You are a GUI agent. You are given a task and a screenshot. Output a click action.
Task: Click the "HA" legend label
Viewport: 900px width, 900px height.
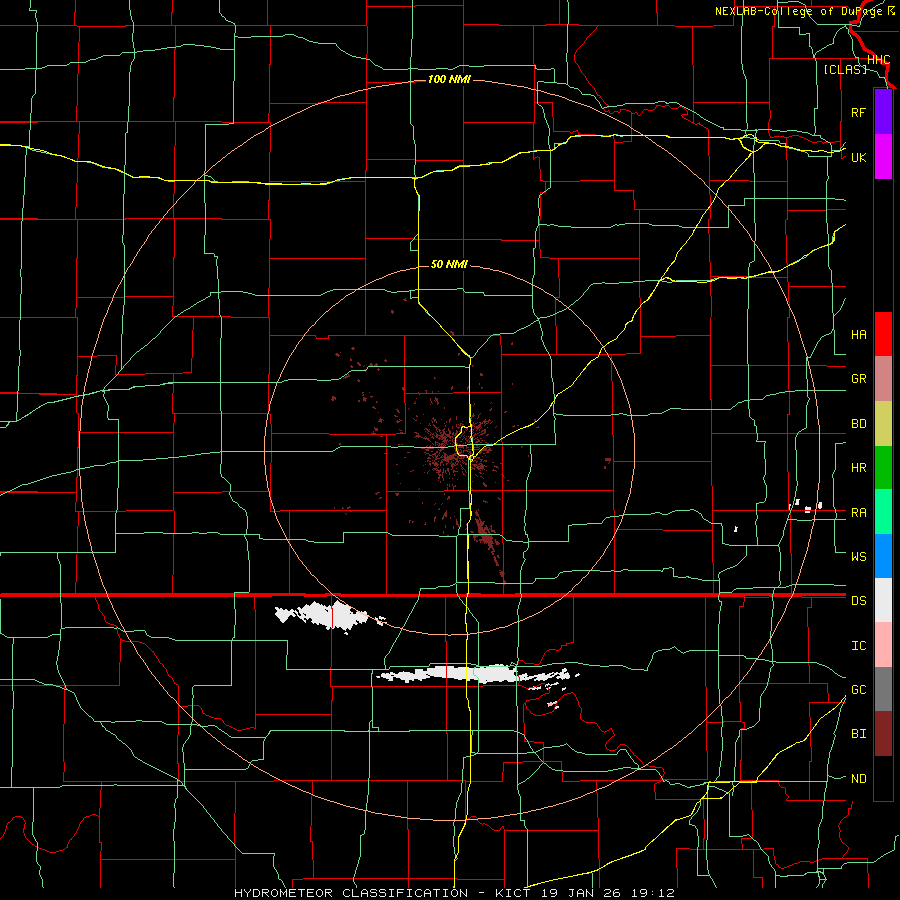(x=858, y=334)
